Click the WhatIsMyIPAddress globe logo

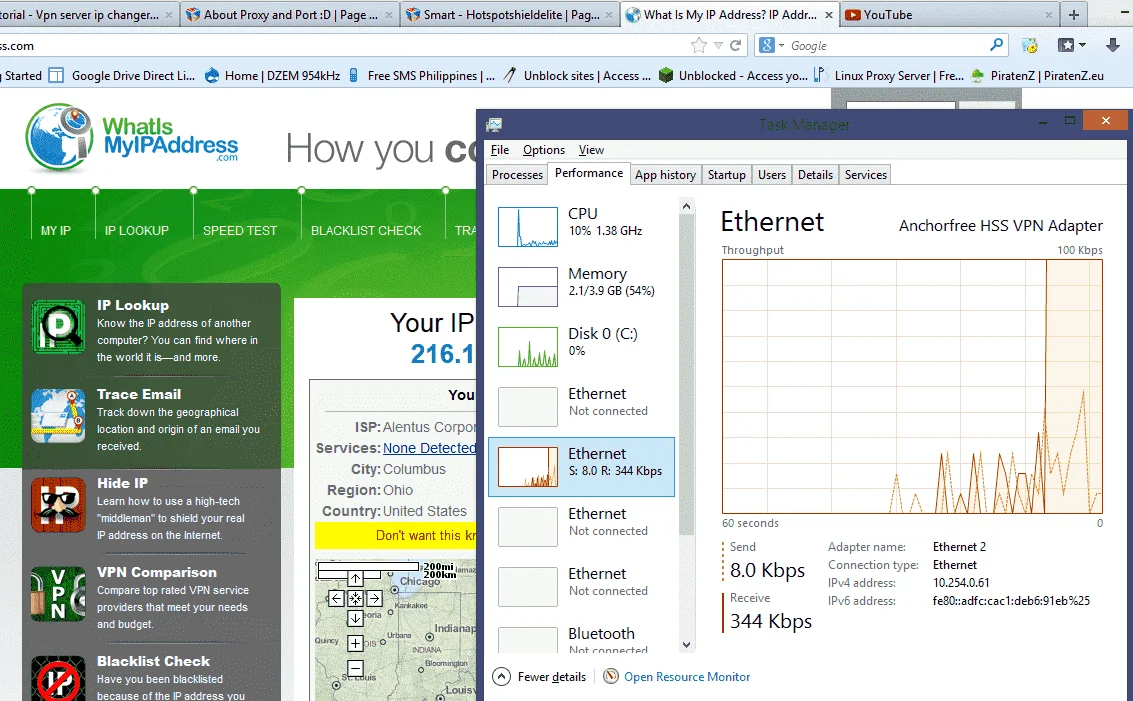(x=59, y=137)
